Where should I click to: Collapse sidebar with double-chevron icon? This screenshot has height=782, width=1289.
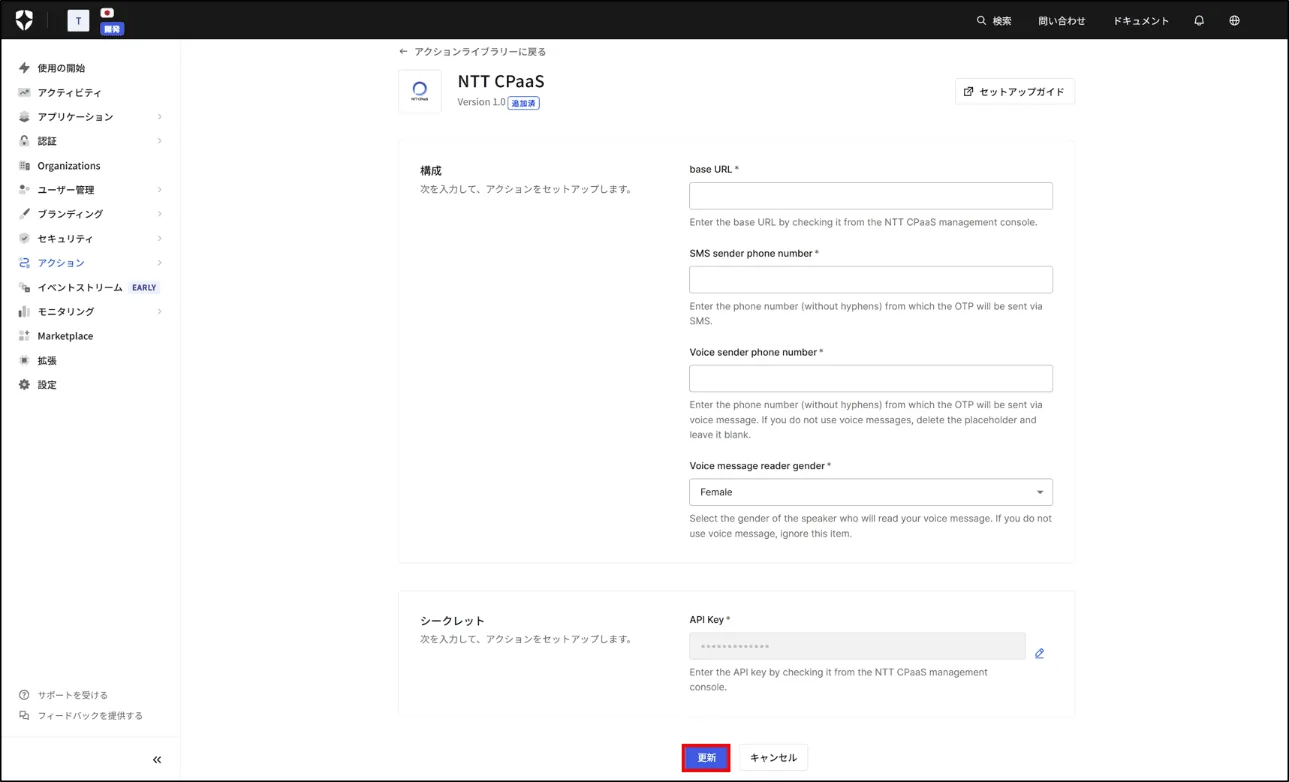(157, 760)
